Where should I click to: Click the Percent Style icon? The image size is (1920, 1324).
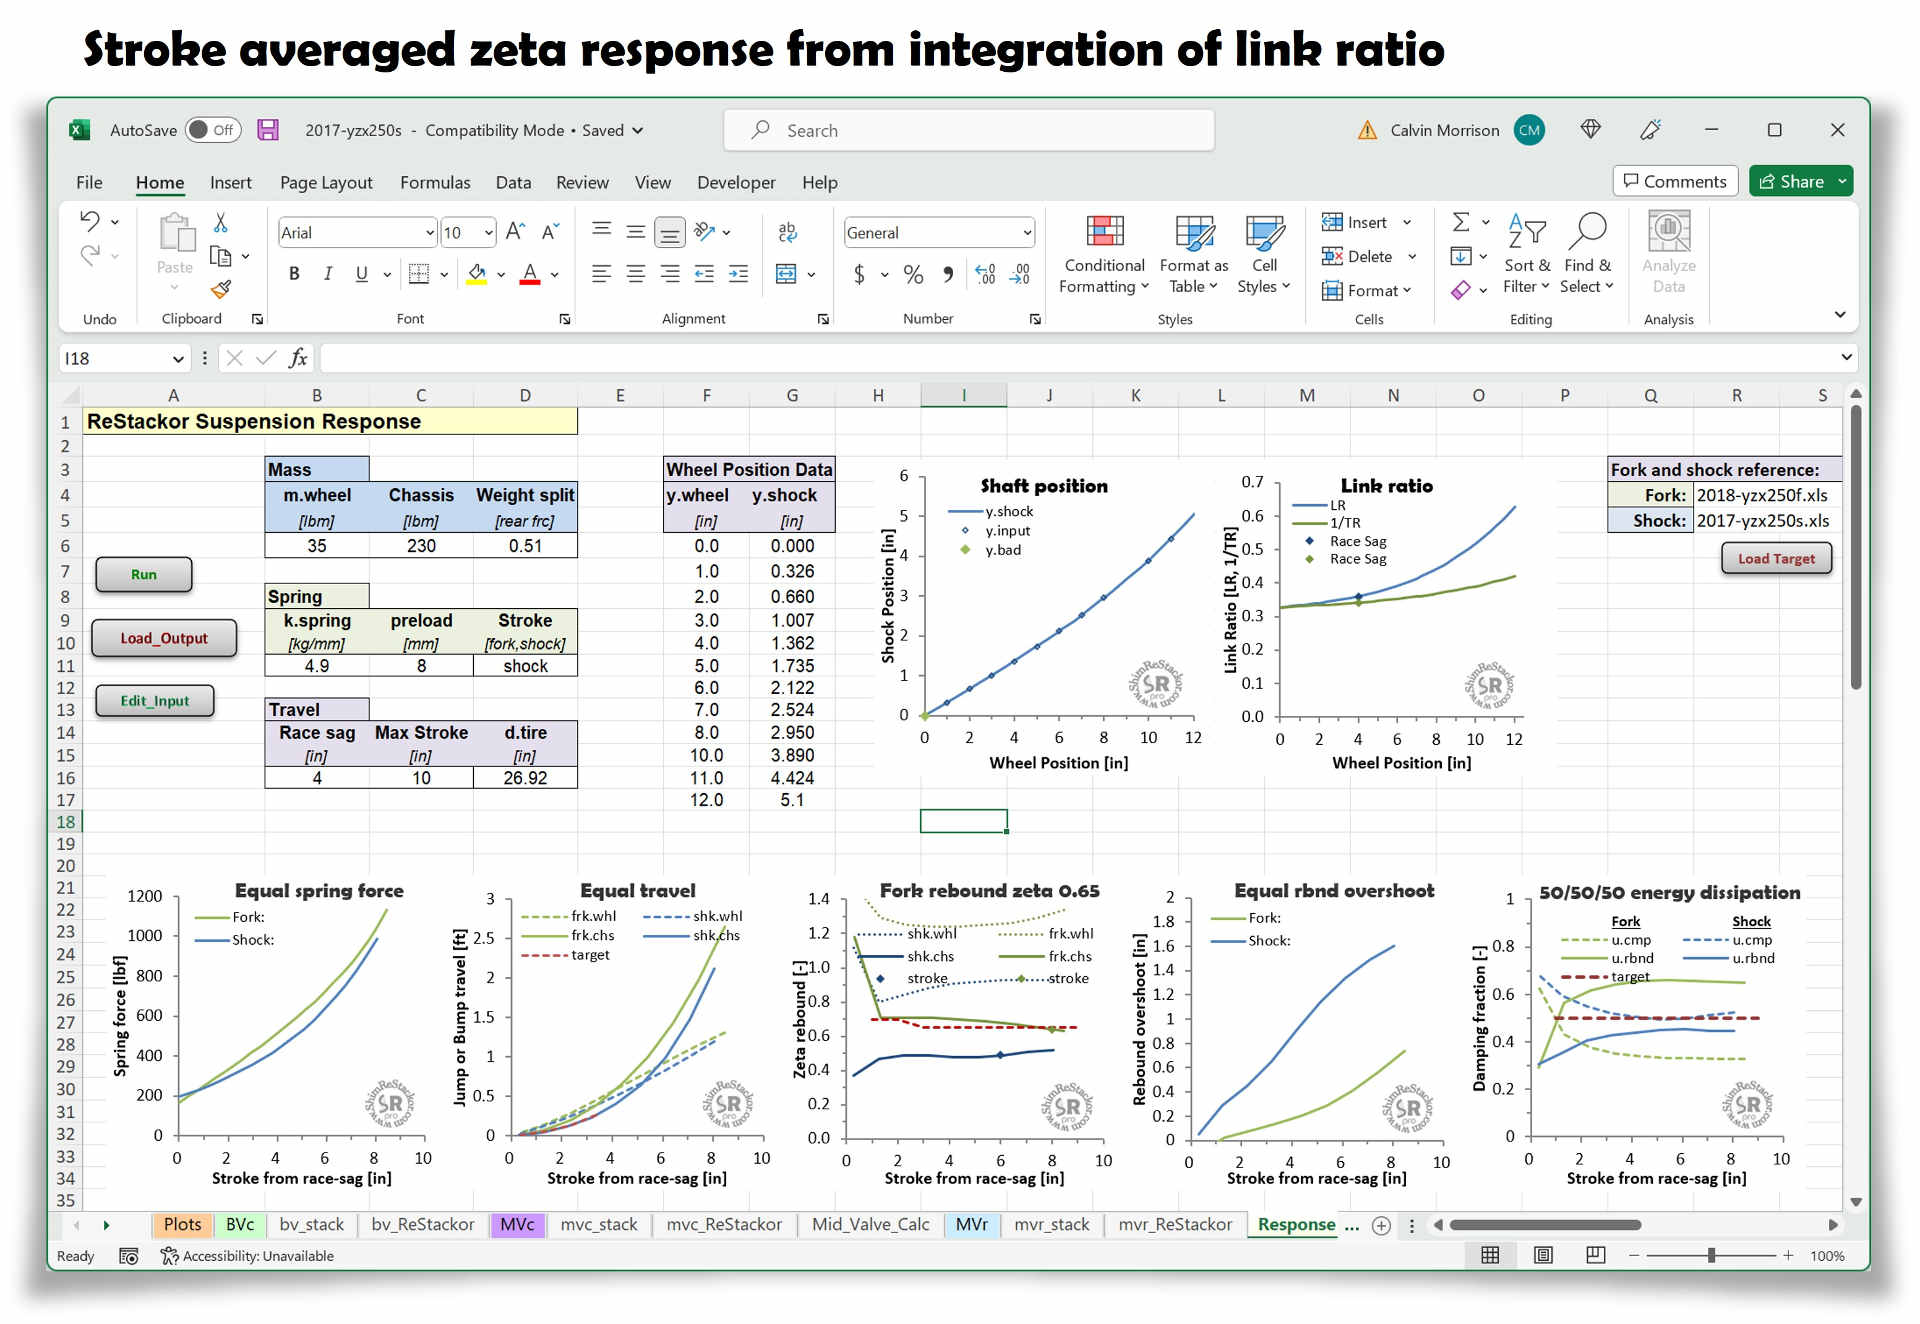913,274
